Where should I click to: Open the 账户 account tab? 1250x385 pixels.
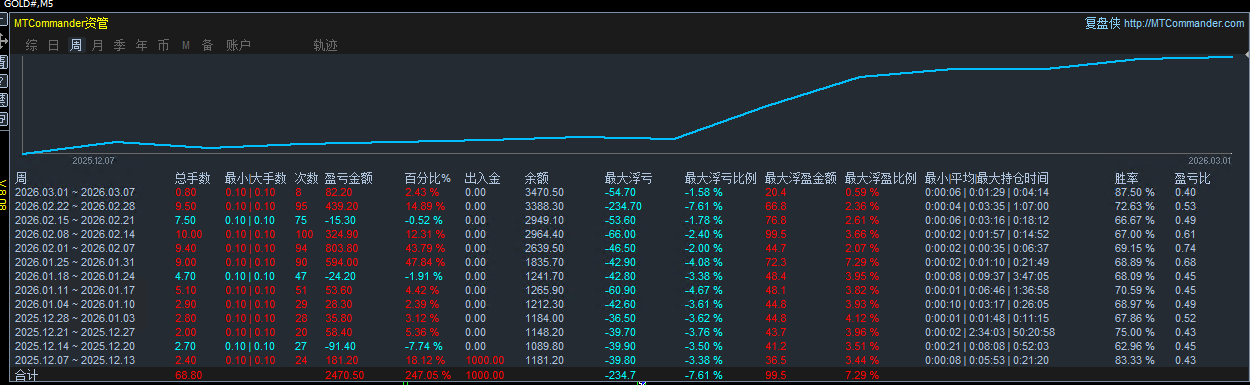238,45
